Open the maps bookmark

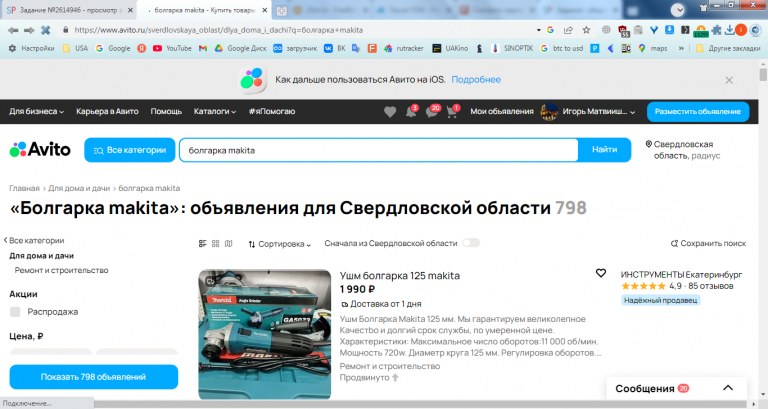[x=652, y=48]
